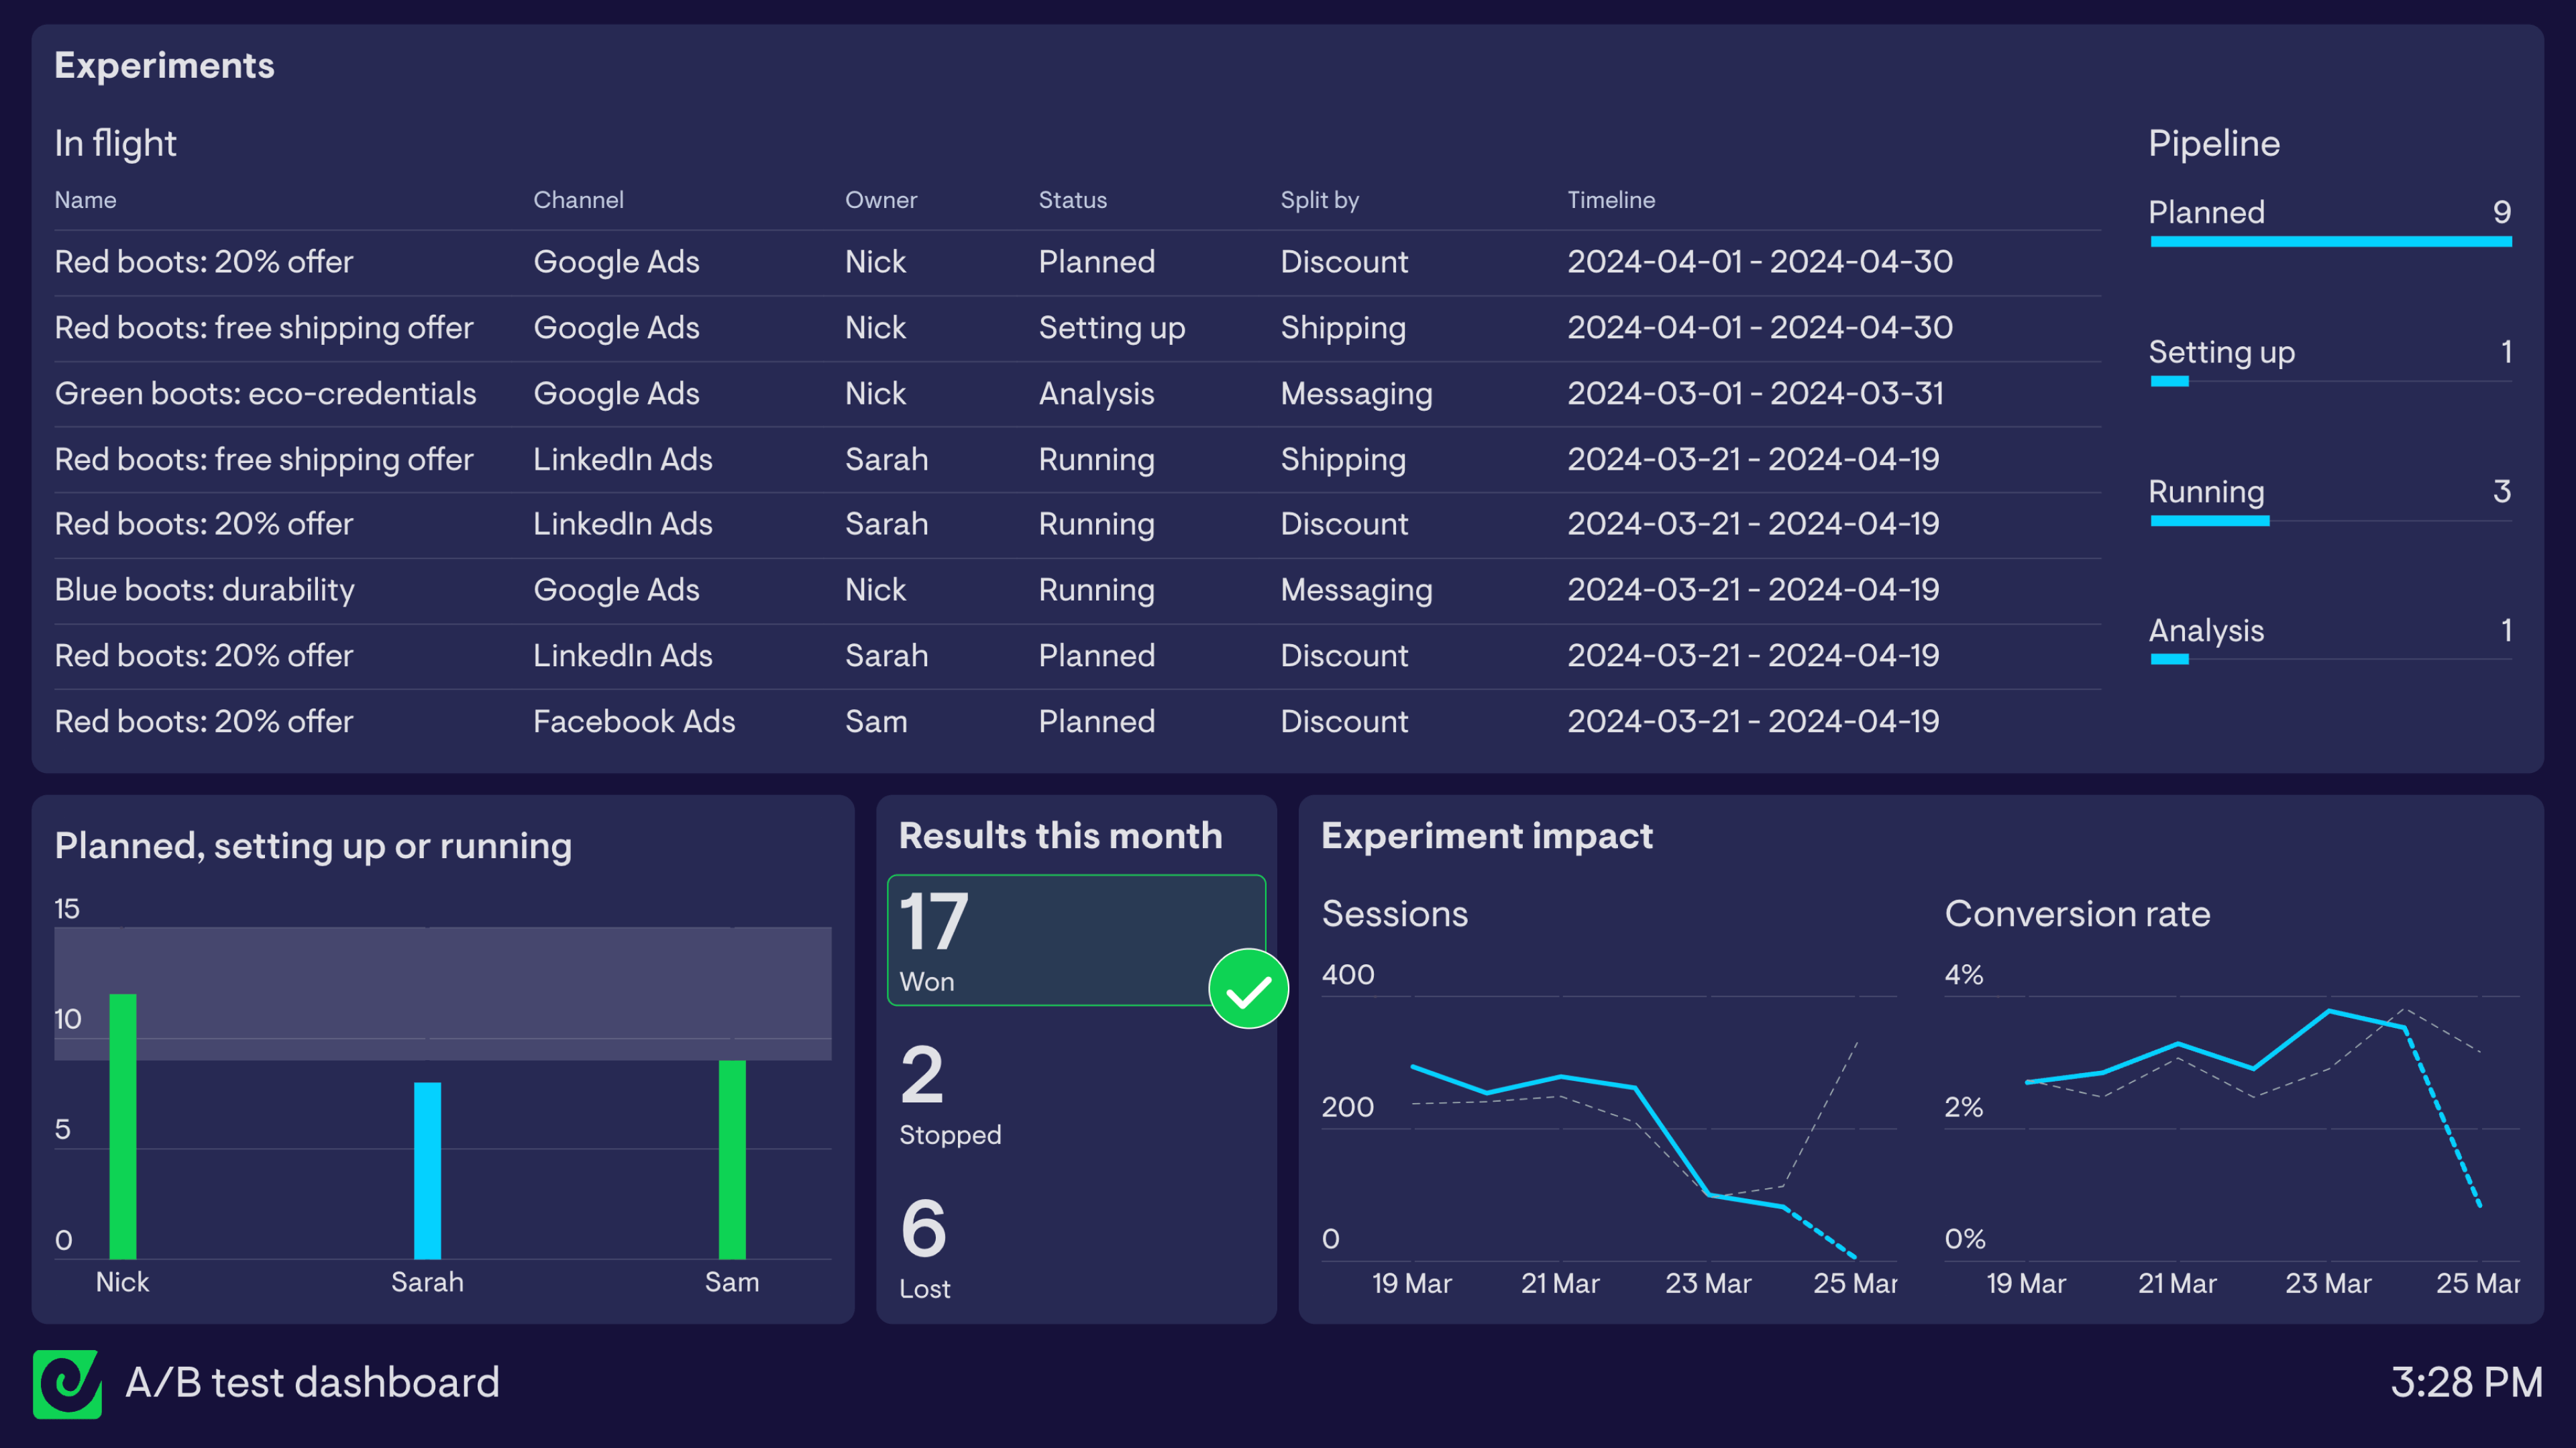Click the Name column header

(x=85, y=200)
